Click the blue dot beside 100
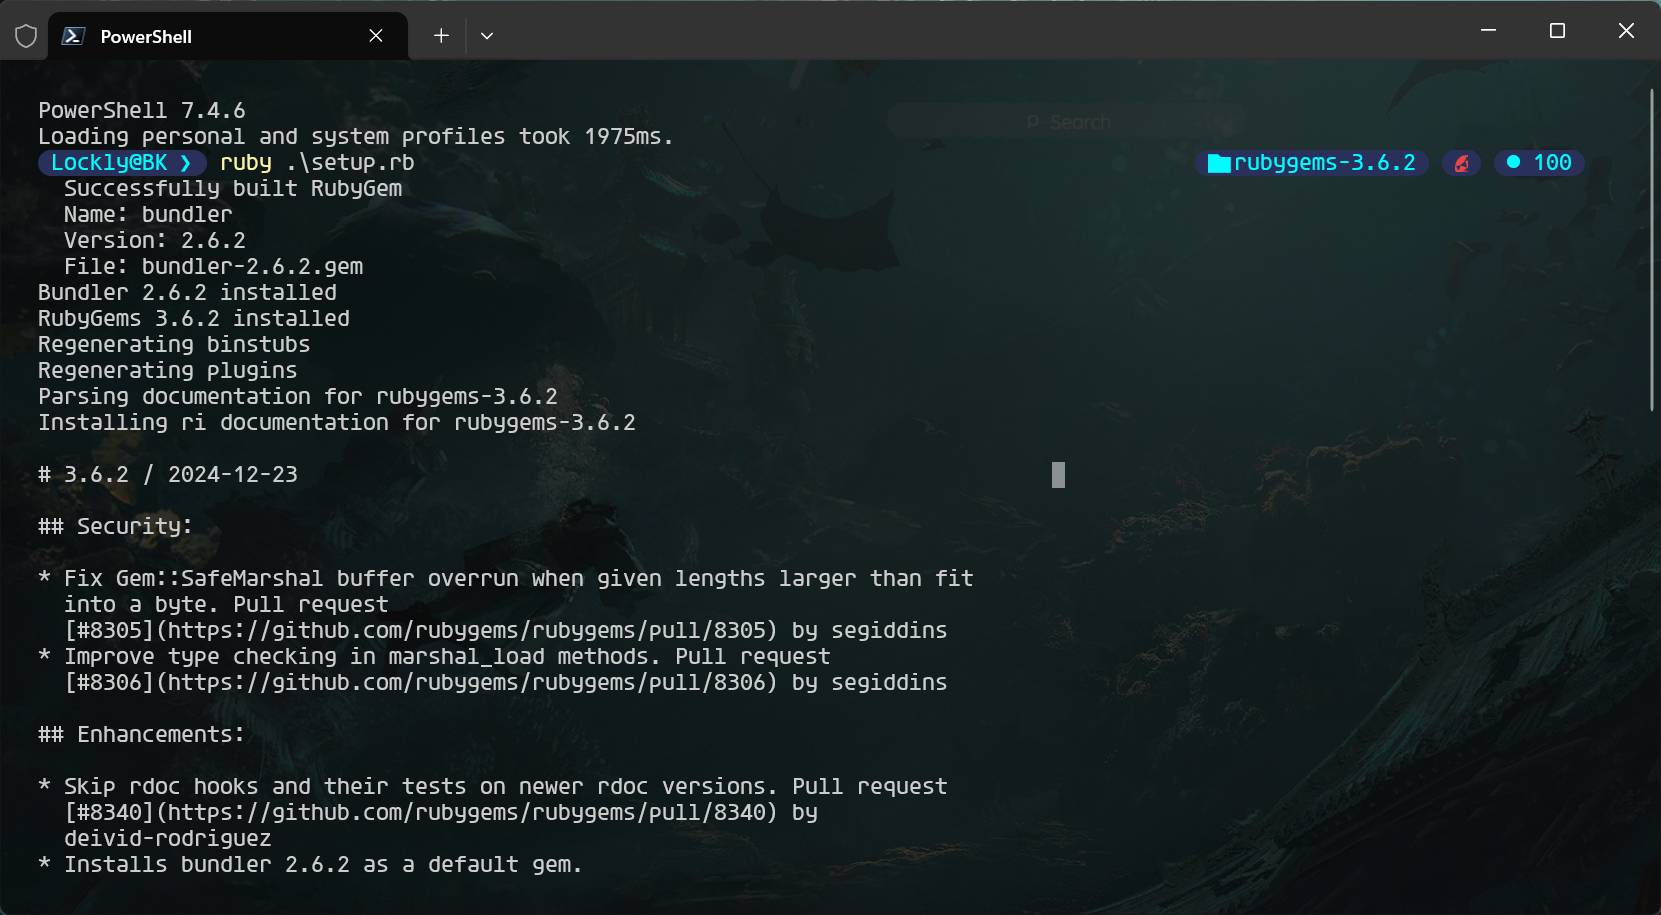Image resolution: width=1661 pixels, height=915 pixels. tap(1513, 162)
